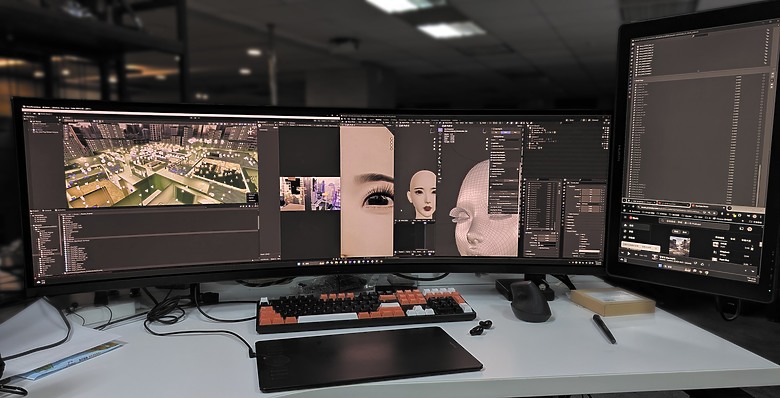This screenshot has height=398, width=780.
Task: Select the second queue tab in YouTube Music
Action: 733,239
